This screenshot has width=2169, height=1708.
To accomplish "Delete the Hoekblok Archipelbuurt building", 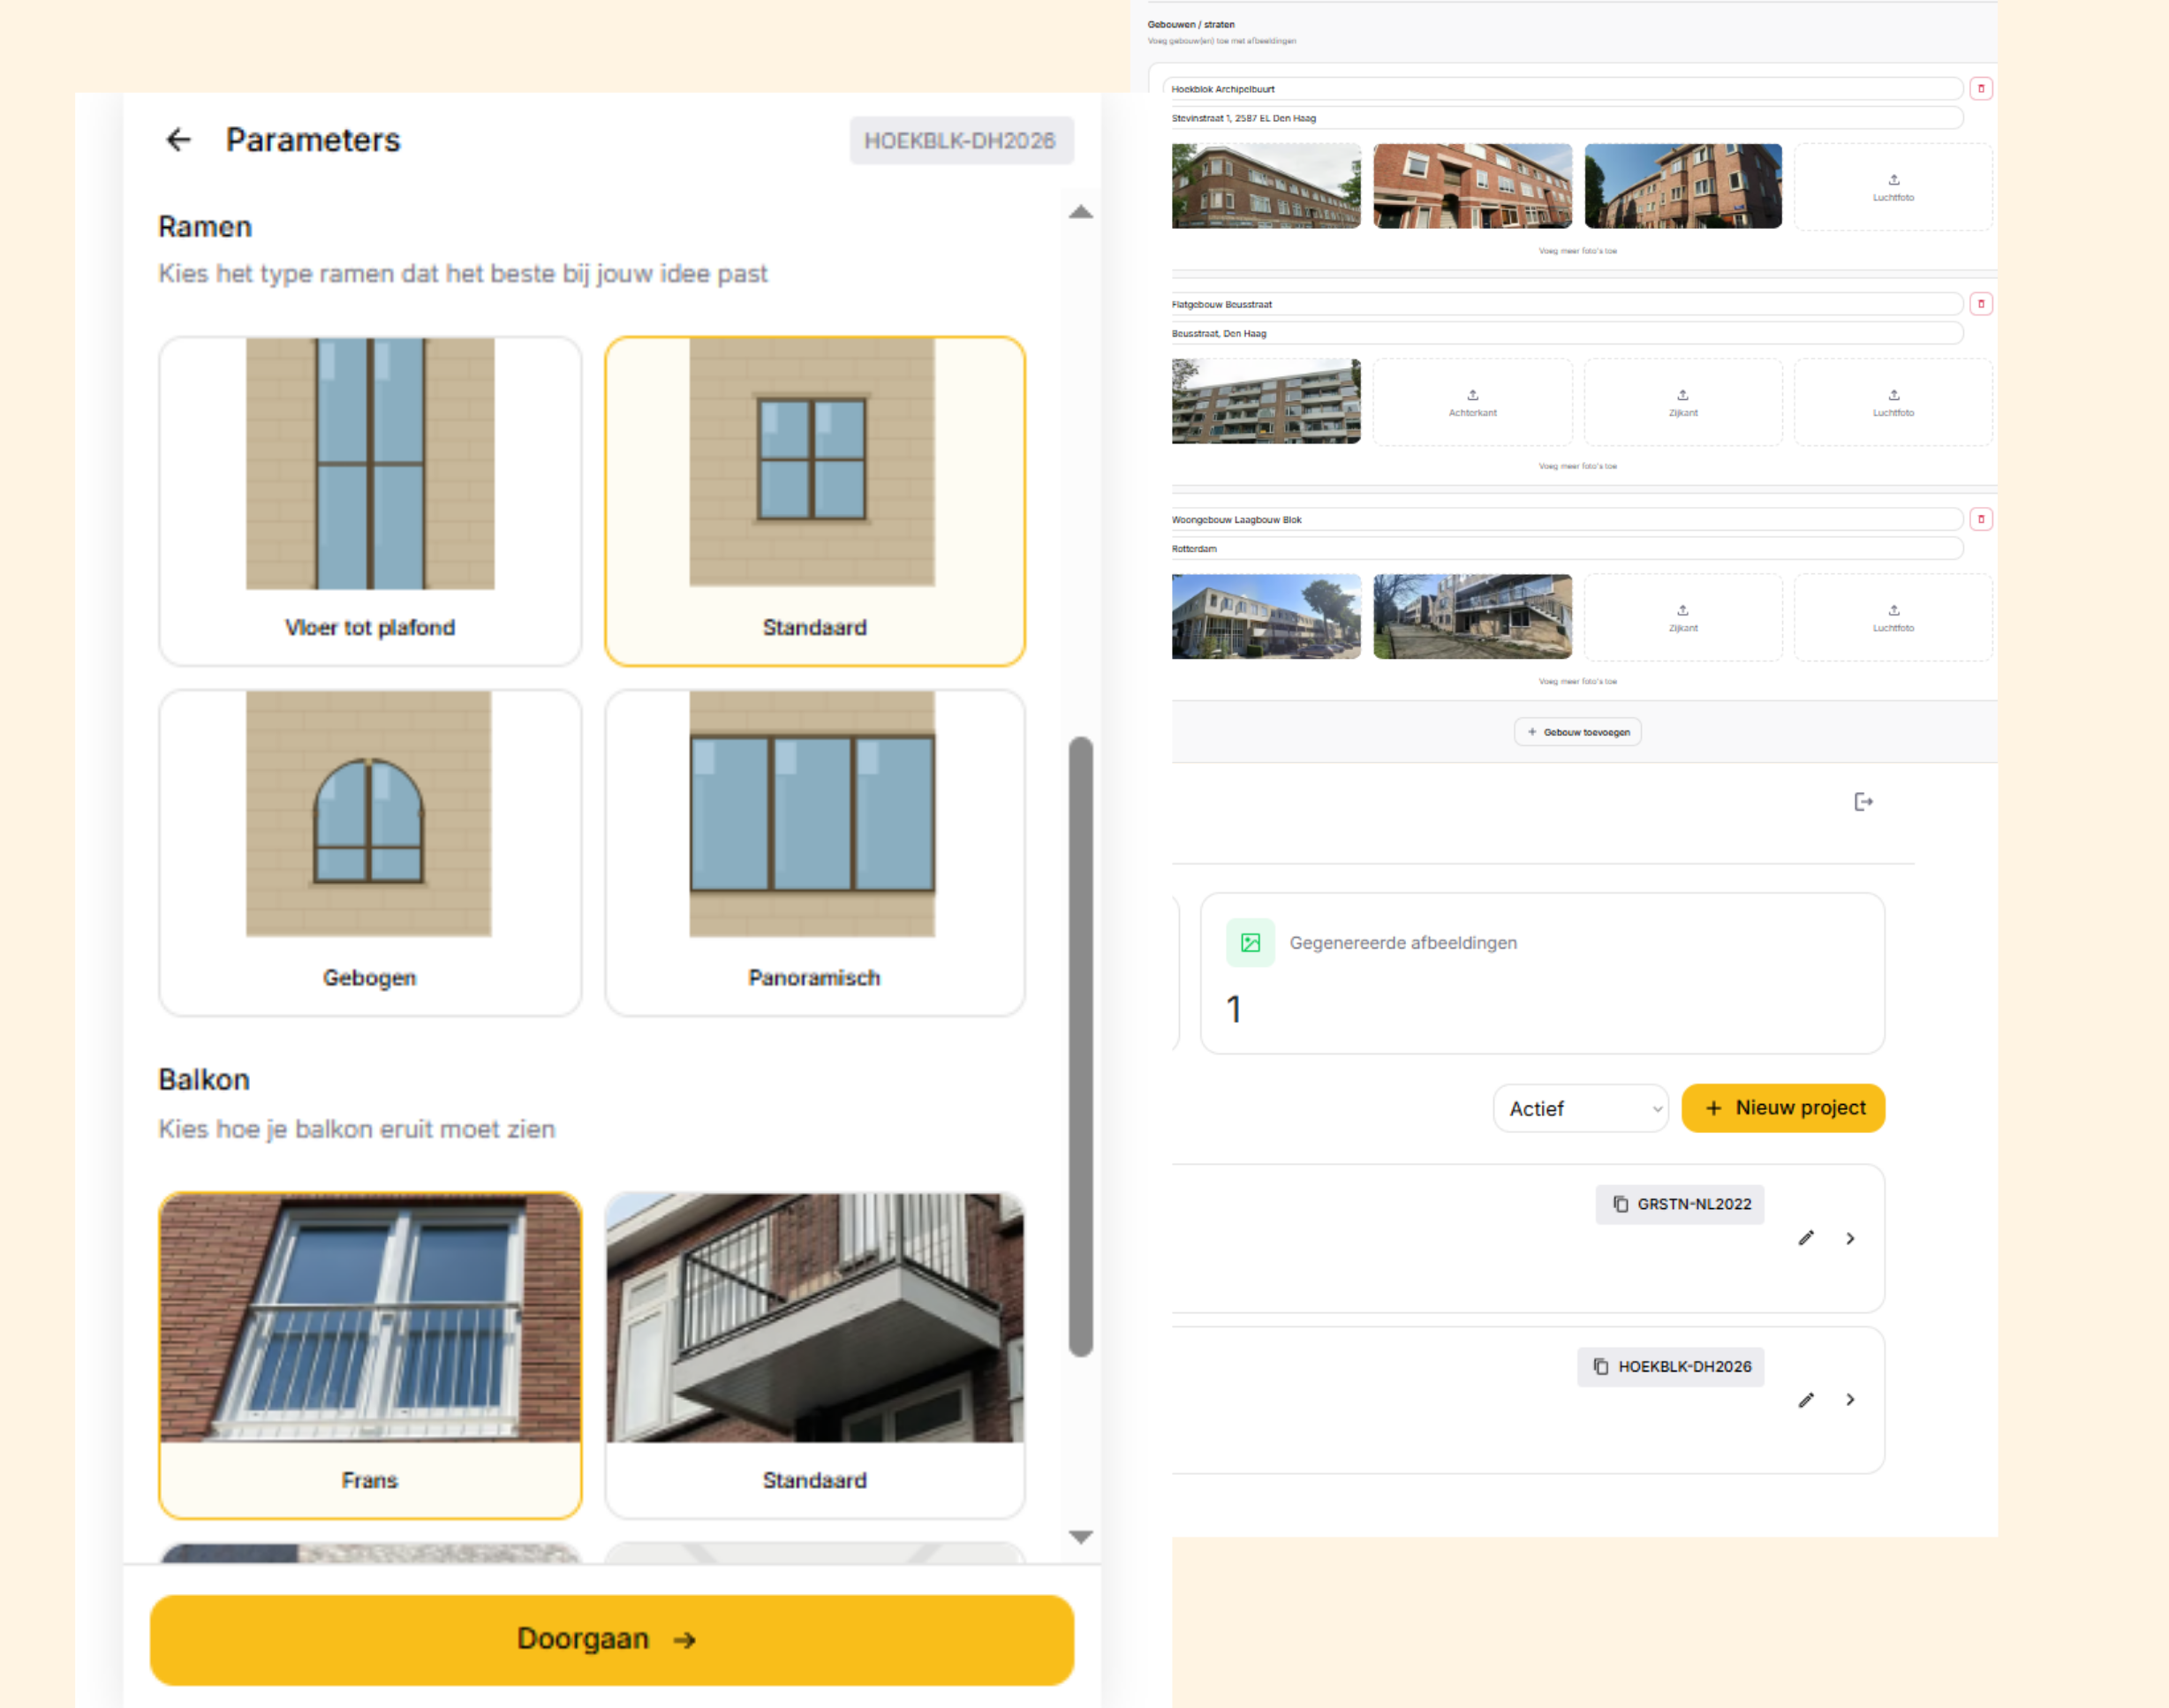I will 1980,89.
